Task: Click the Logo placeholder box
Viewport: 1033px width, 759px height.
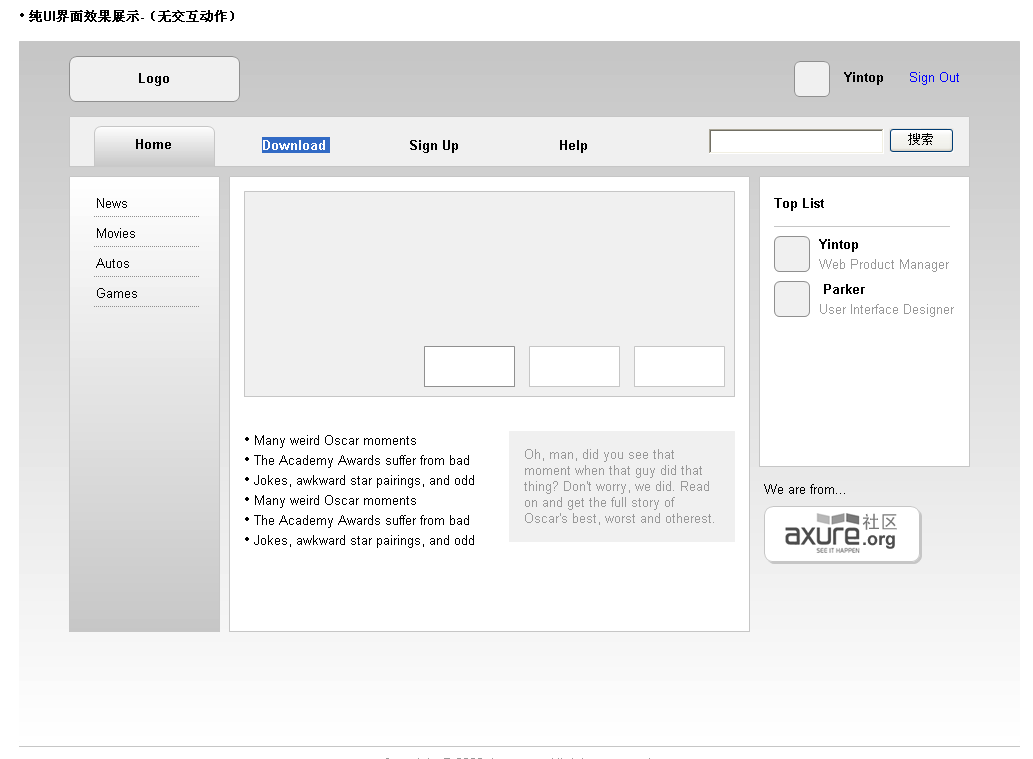Action: pos(154,79)
